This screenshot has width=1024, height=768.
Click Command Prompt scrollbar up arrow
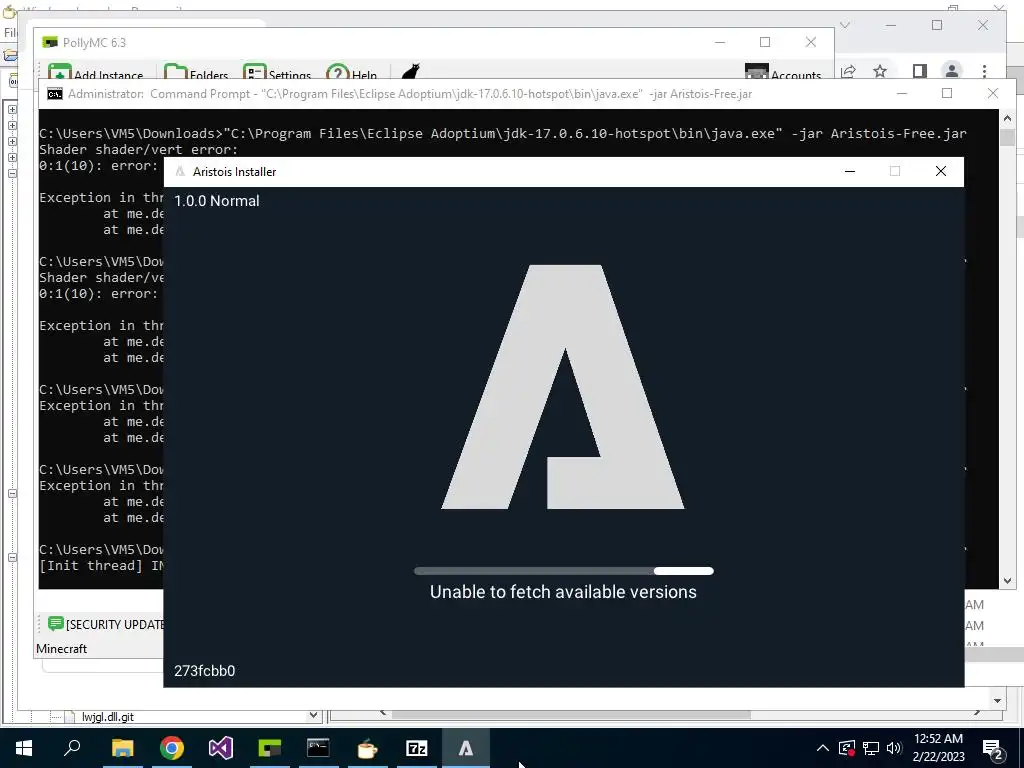(1007, 118)
